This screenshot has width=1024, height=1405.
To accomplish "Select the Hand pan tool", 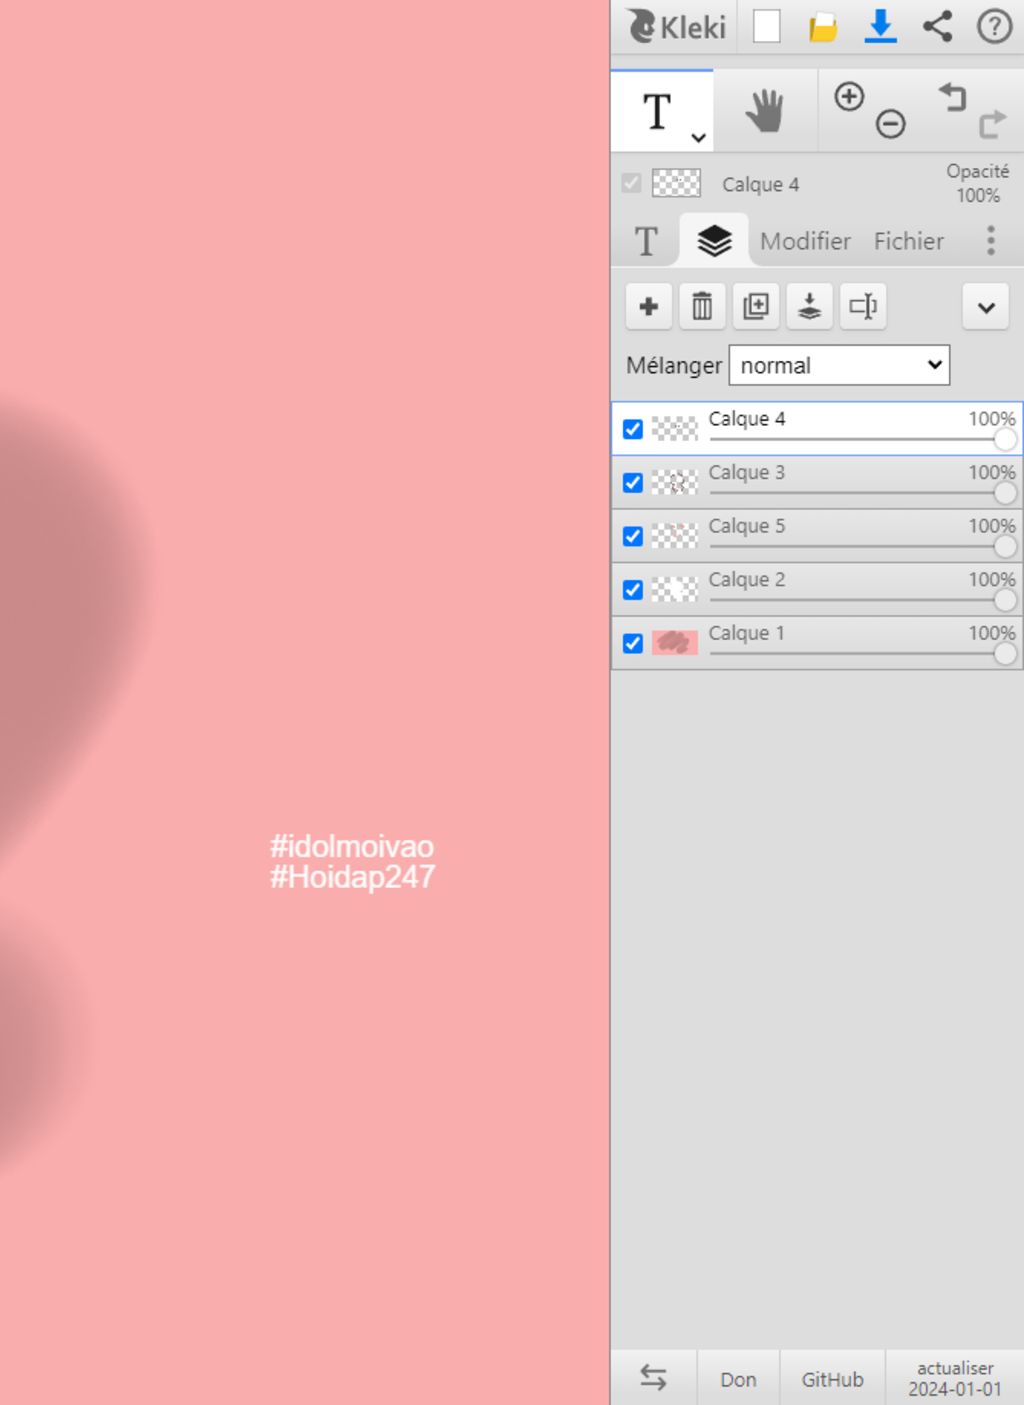I will coord(765,111).
